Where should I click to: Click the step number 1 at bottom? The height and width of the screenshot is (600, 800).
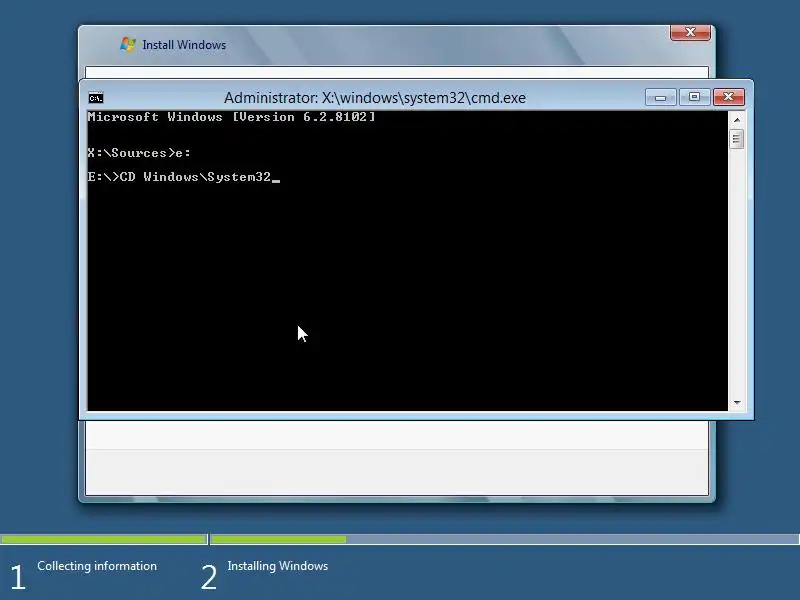click(x=18, y=577)
